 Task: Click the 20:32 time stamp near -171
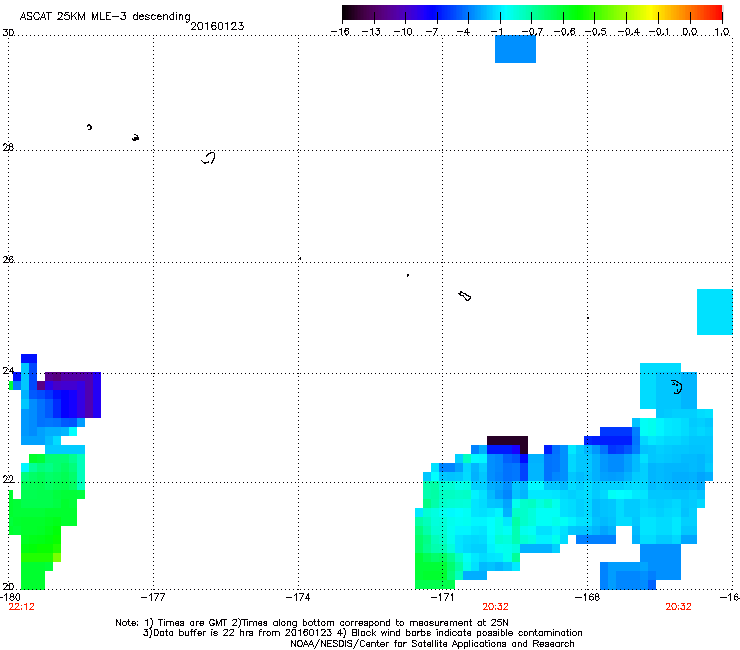tap(496, 607)
